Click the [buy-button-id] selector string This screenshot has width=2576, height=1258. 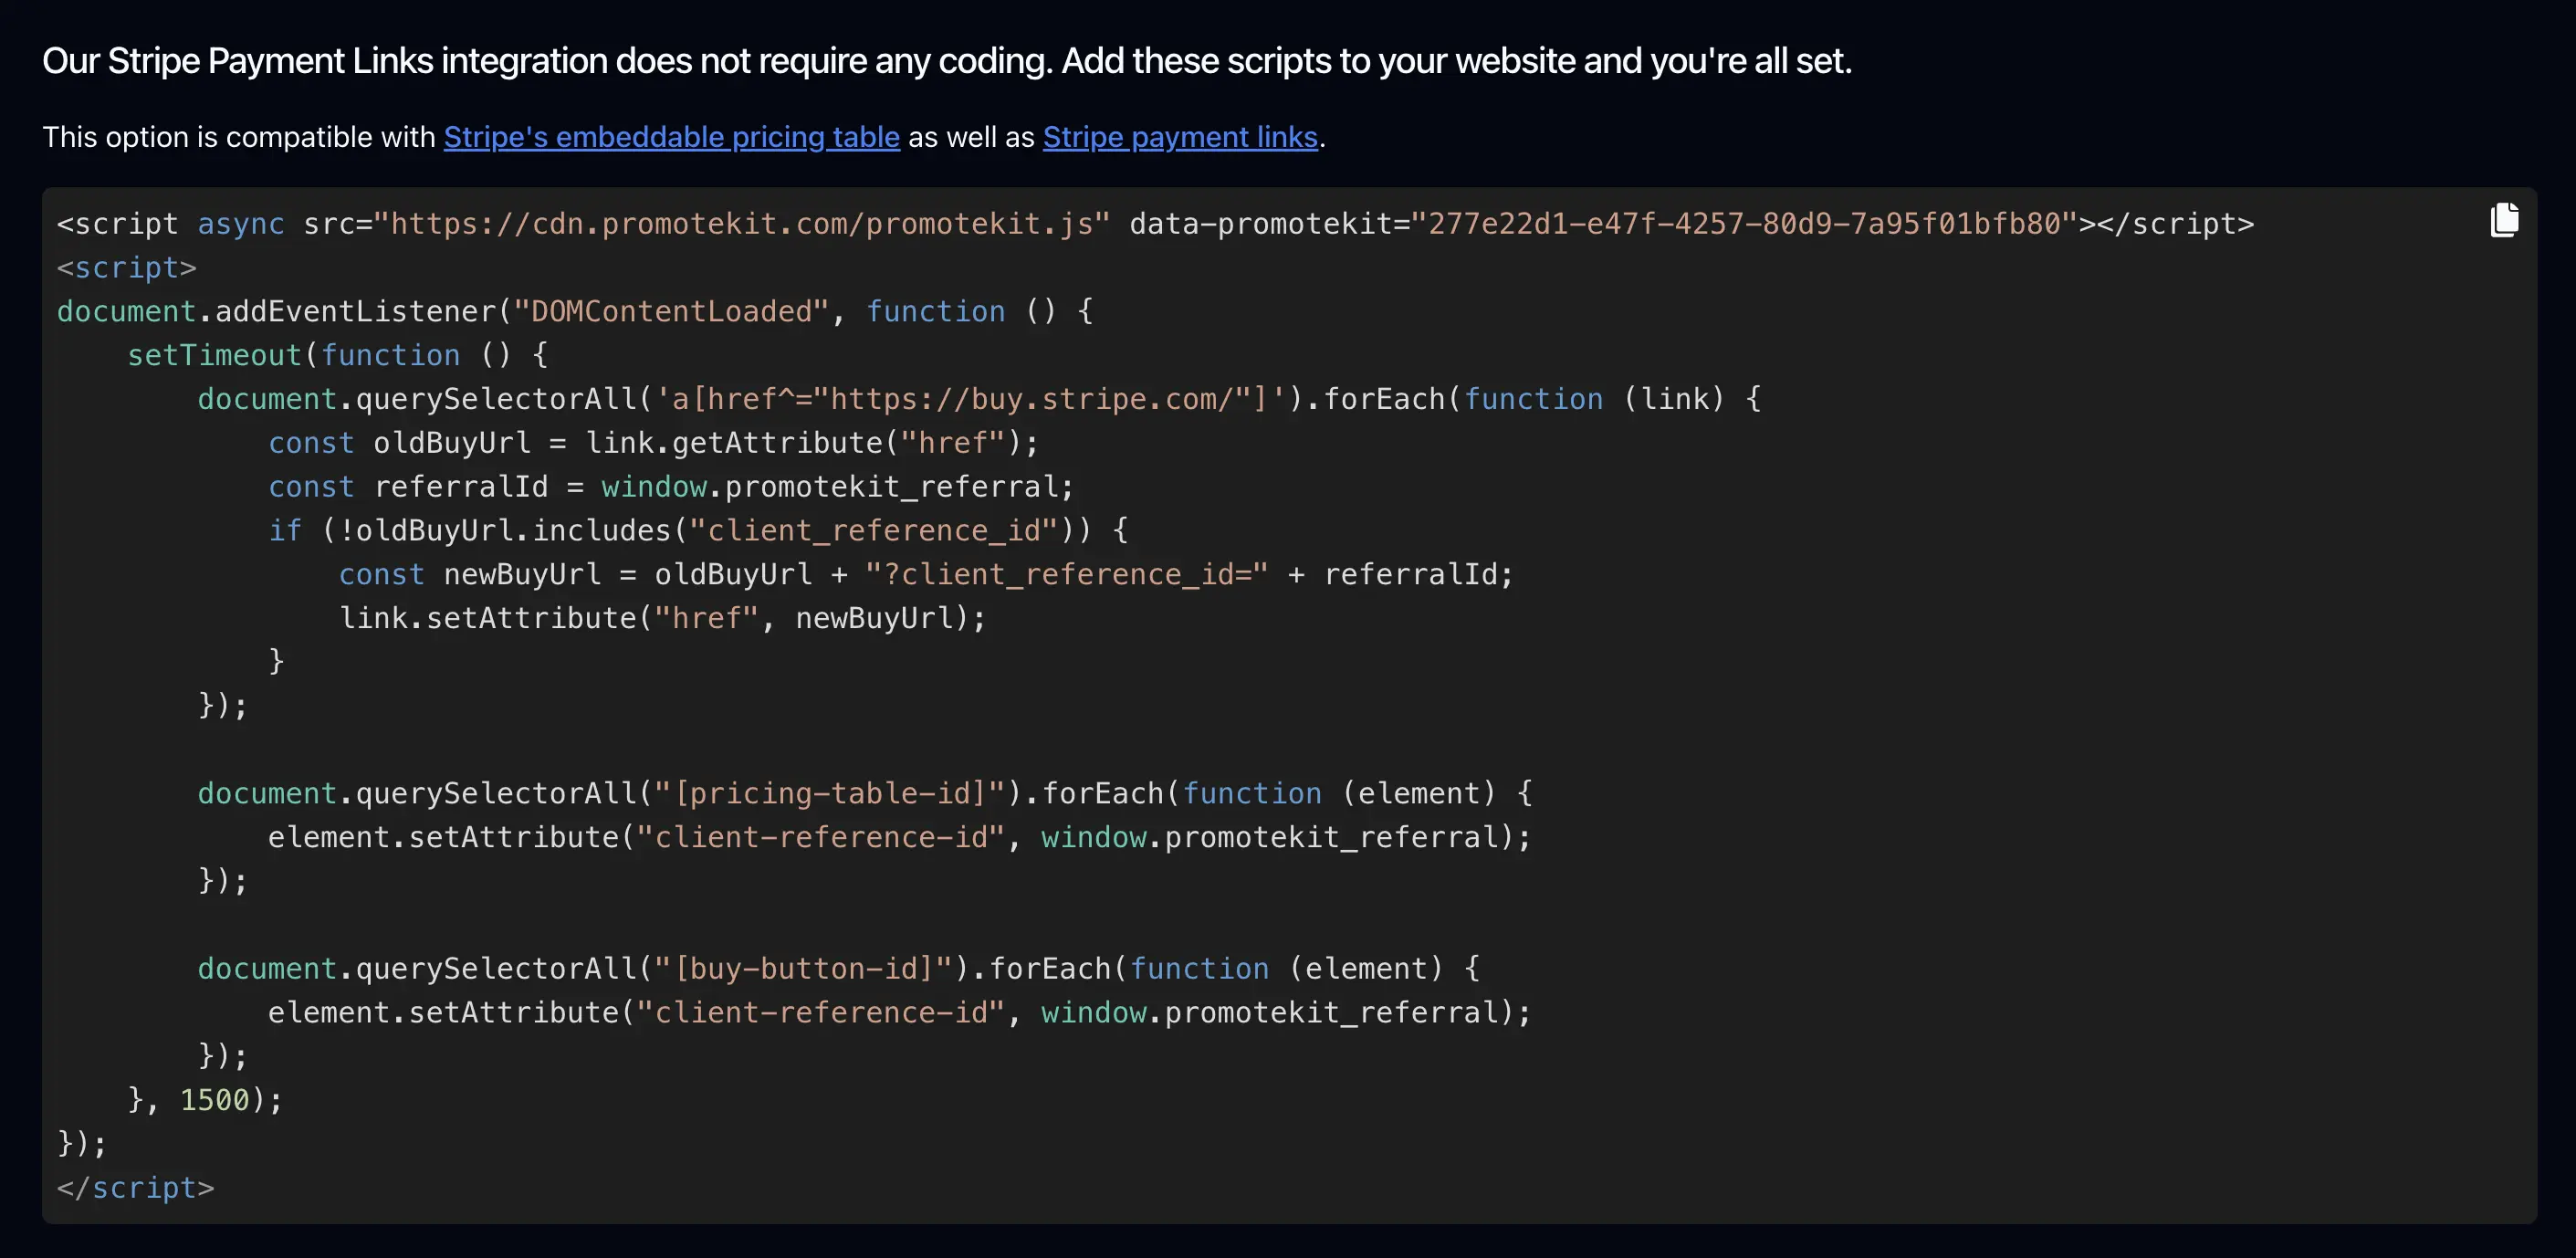[x=802, y=969]
